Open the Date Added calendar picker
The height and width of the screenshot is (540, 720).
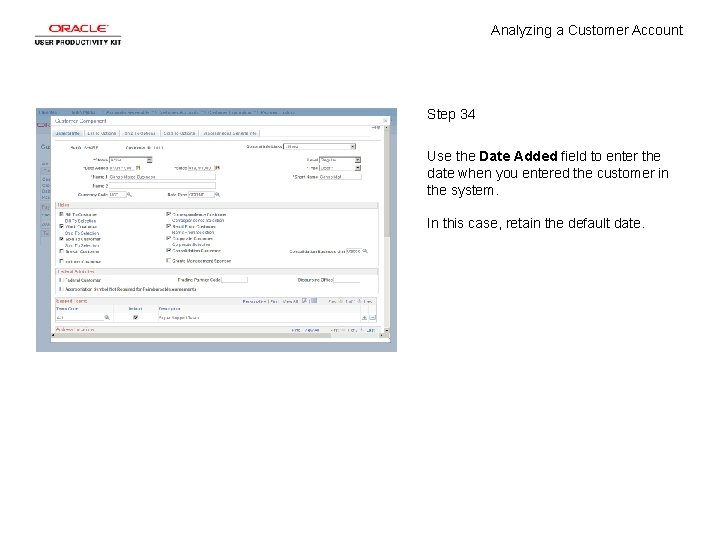(138, 168)
